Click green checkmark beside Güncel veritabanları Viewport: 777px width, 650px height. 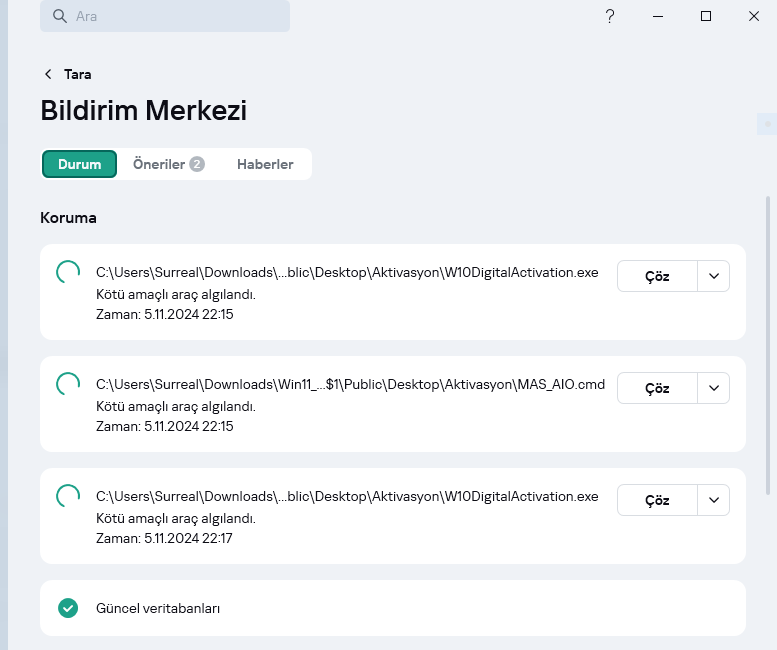pos(68,607)
